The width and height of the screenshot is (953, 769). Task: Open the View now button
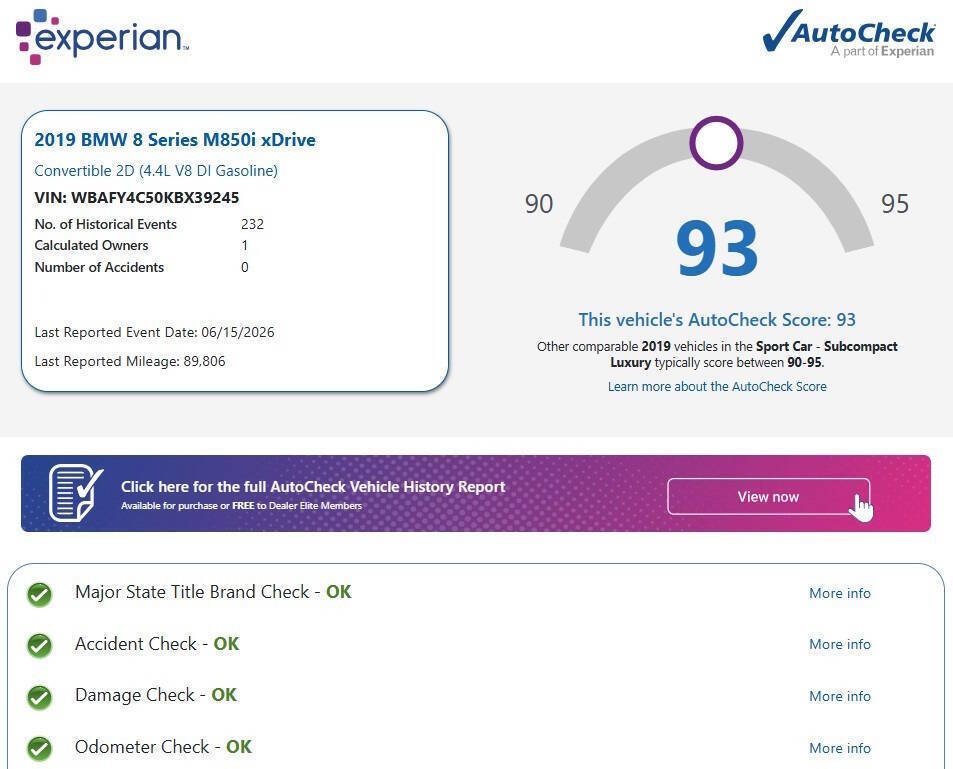click(x=768, y=497)
